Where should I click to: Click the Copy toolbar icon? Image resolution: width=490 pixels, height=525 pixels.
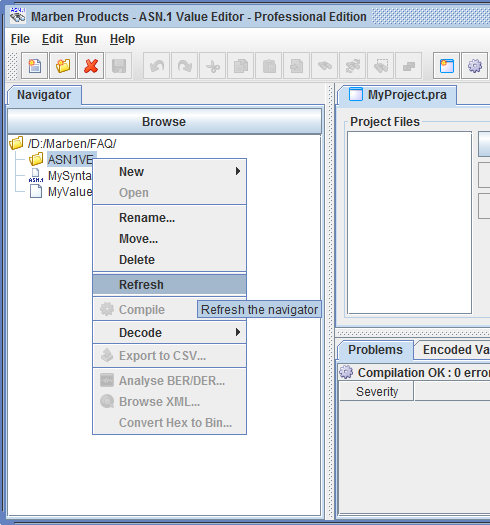click(x=240, y=66)
